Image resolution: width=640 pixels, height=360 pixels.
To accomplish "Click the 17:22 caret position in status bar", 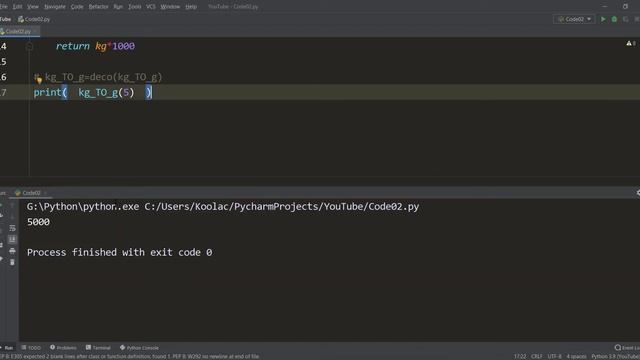I will pyautogui.click(x=520, y=356).
